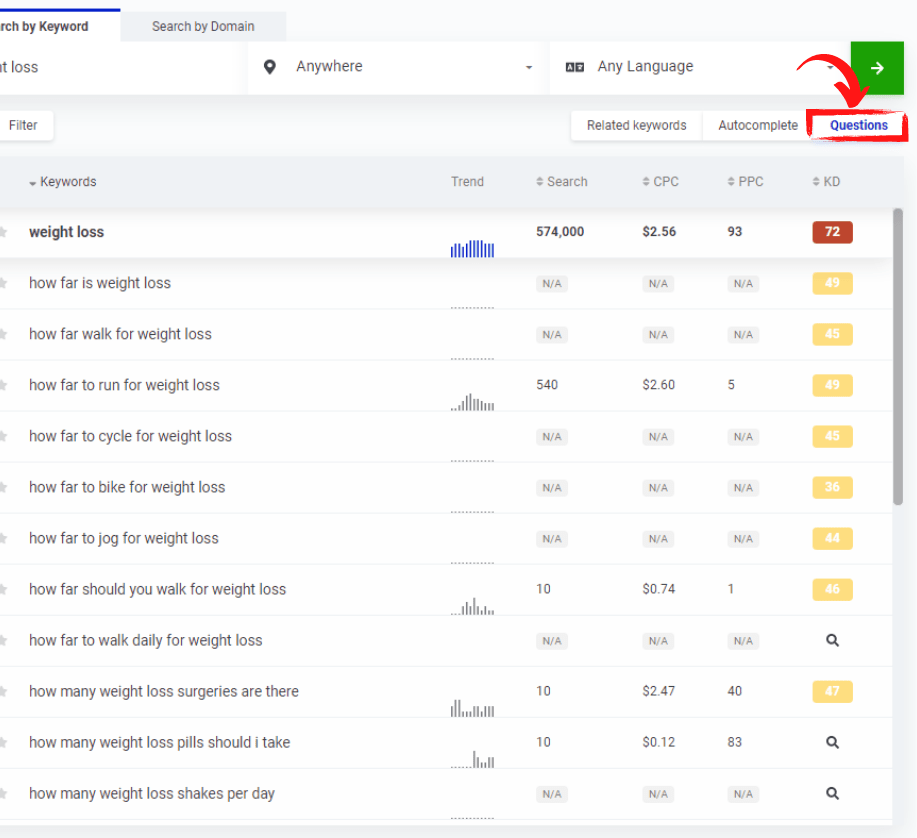Click the green search arrow button
This screenshot has height=838, width=917.
pyautogui.click(x=877, y=68)
